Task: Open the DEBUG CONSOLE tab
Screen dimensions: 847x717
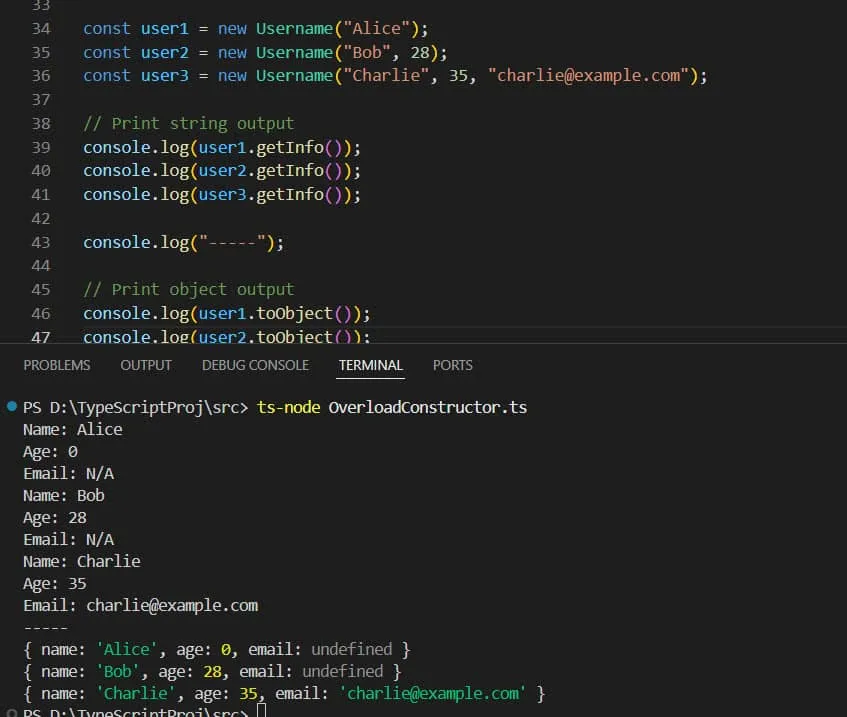Action: (255, 365)
